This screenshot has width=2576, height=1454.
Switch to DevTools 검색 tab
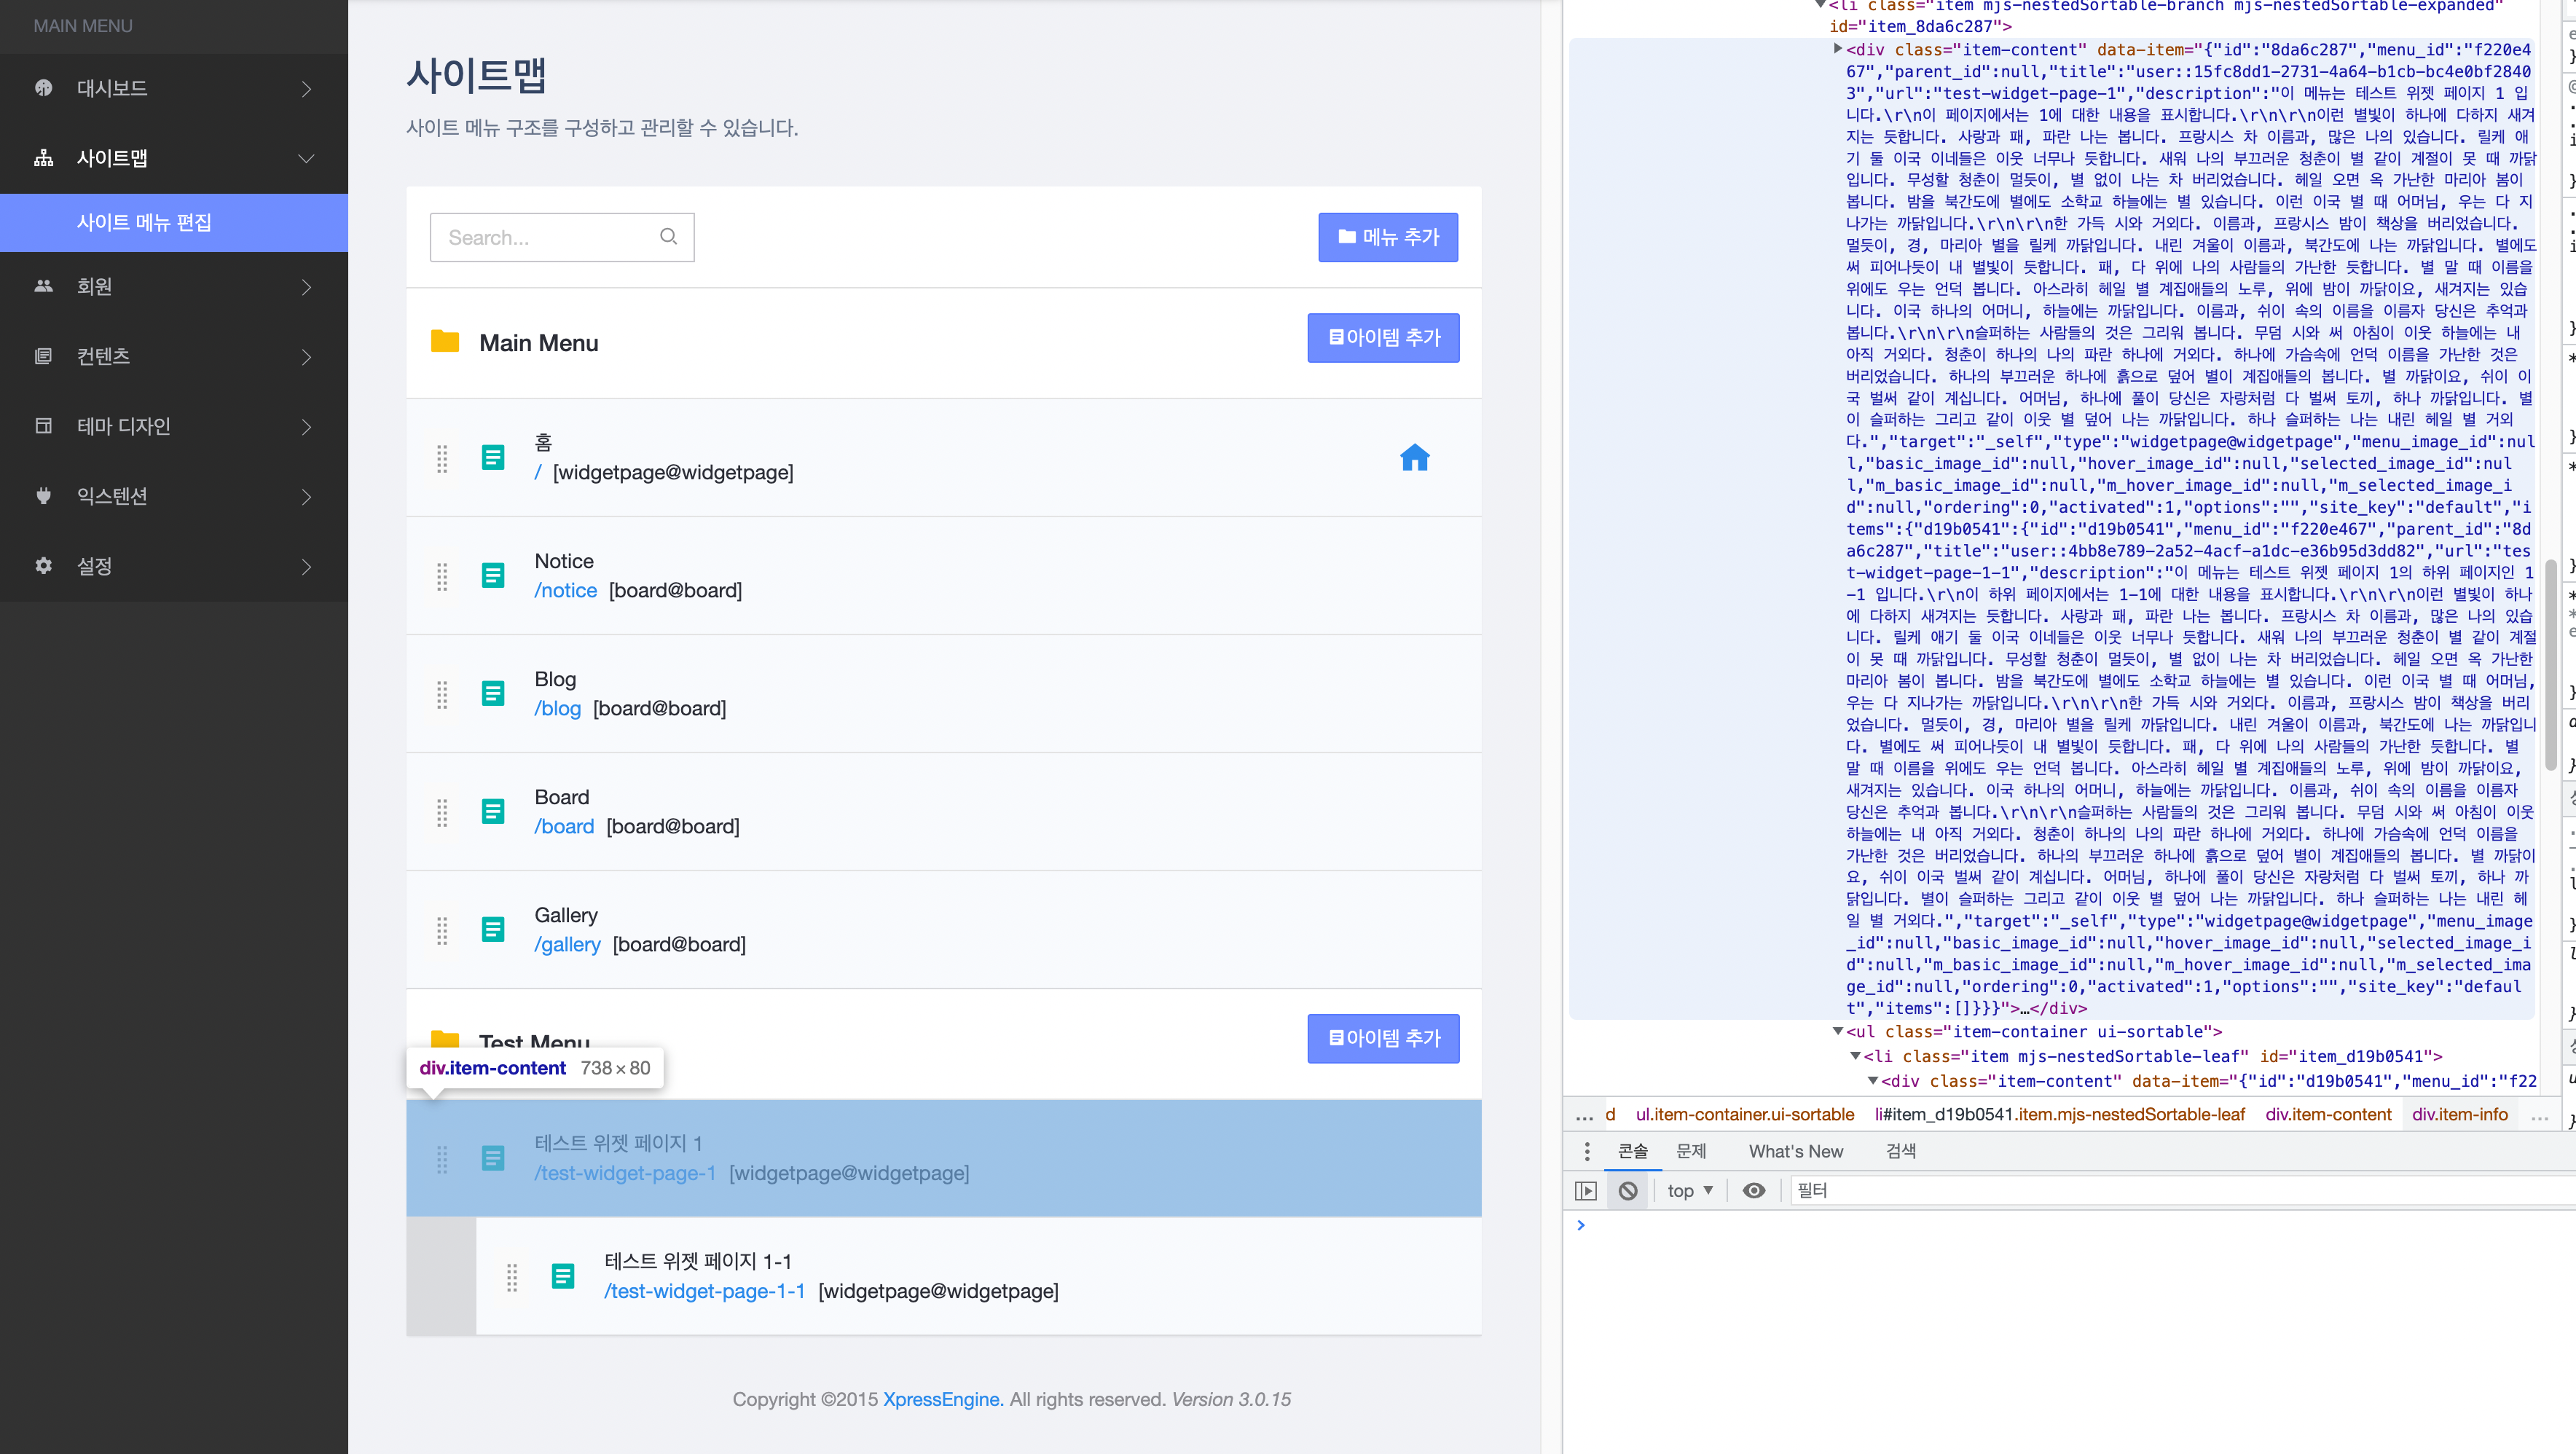[1901, 1151]
